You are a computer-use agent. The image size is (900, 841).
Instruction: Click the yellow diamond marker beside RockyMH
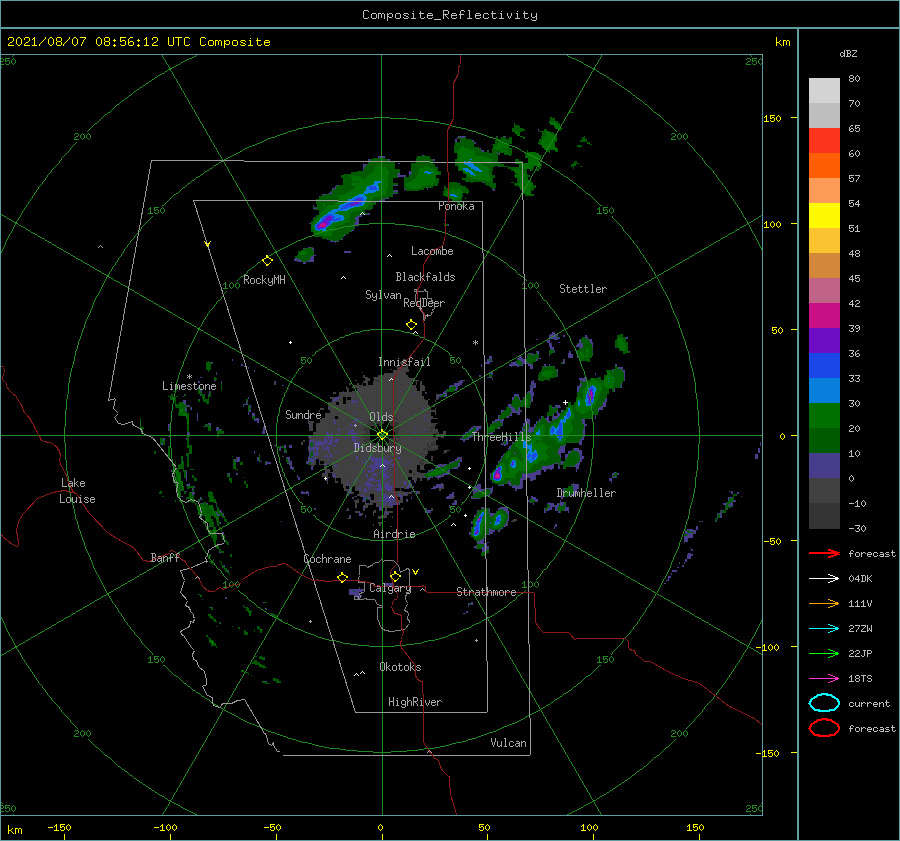[x=267, y=261]
